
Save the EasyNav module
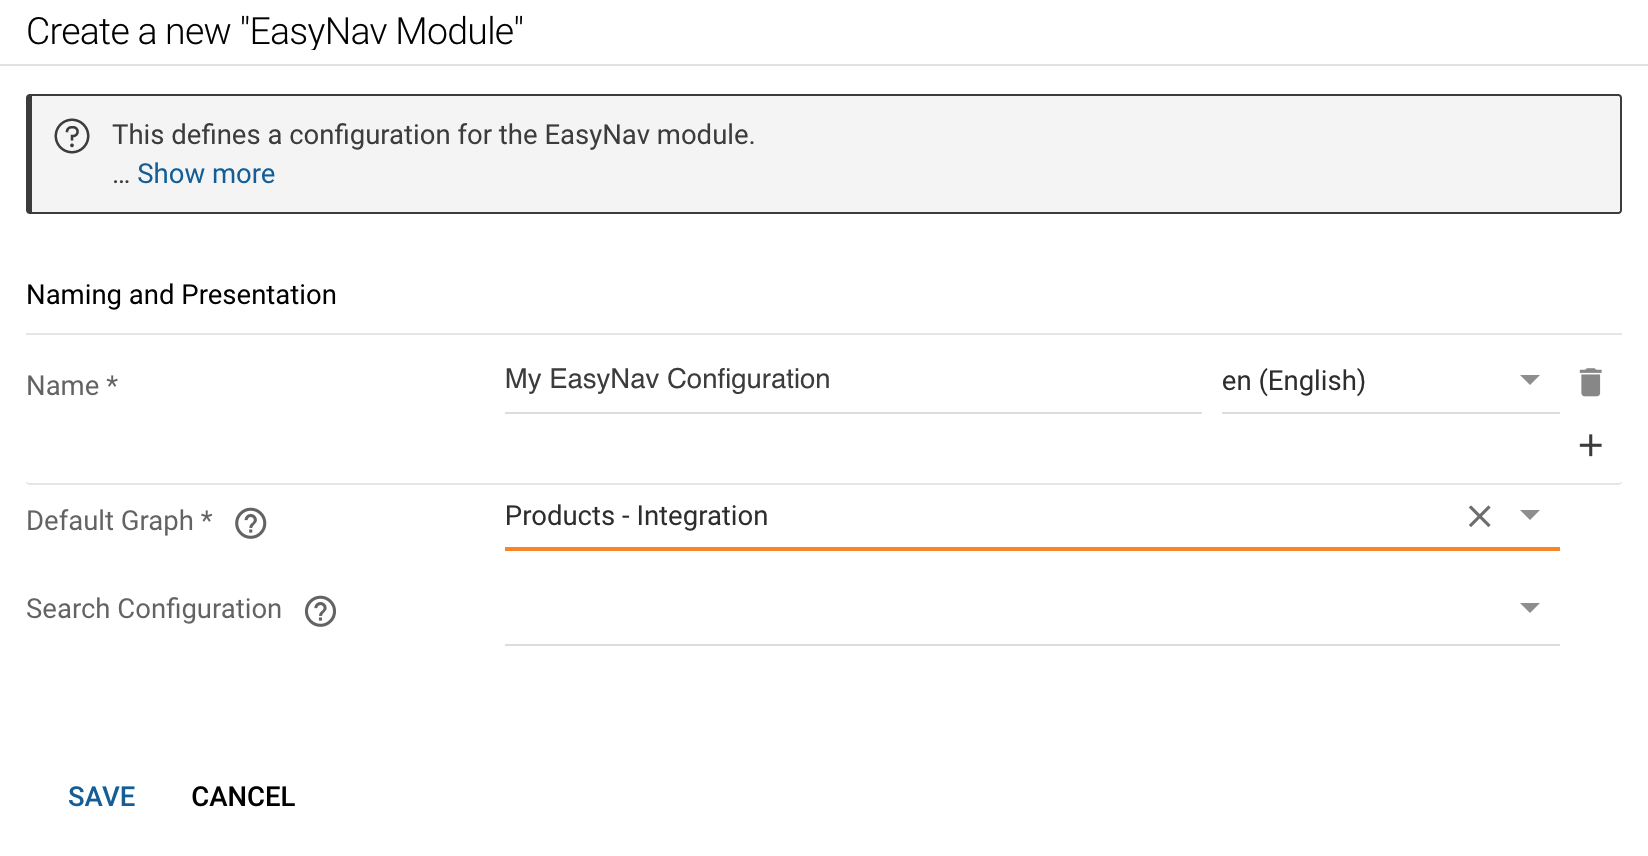(x=102, y=797)
